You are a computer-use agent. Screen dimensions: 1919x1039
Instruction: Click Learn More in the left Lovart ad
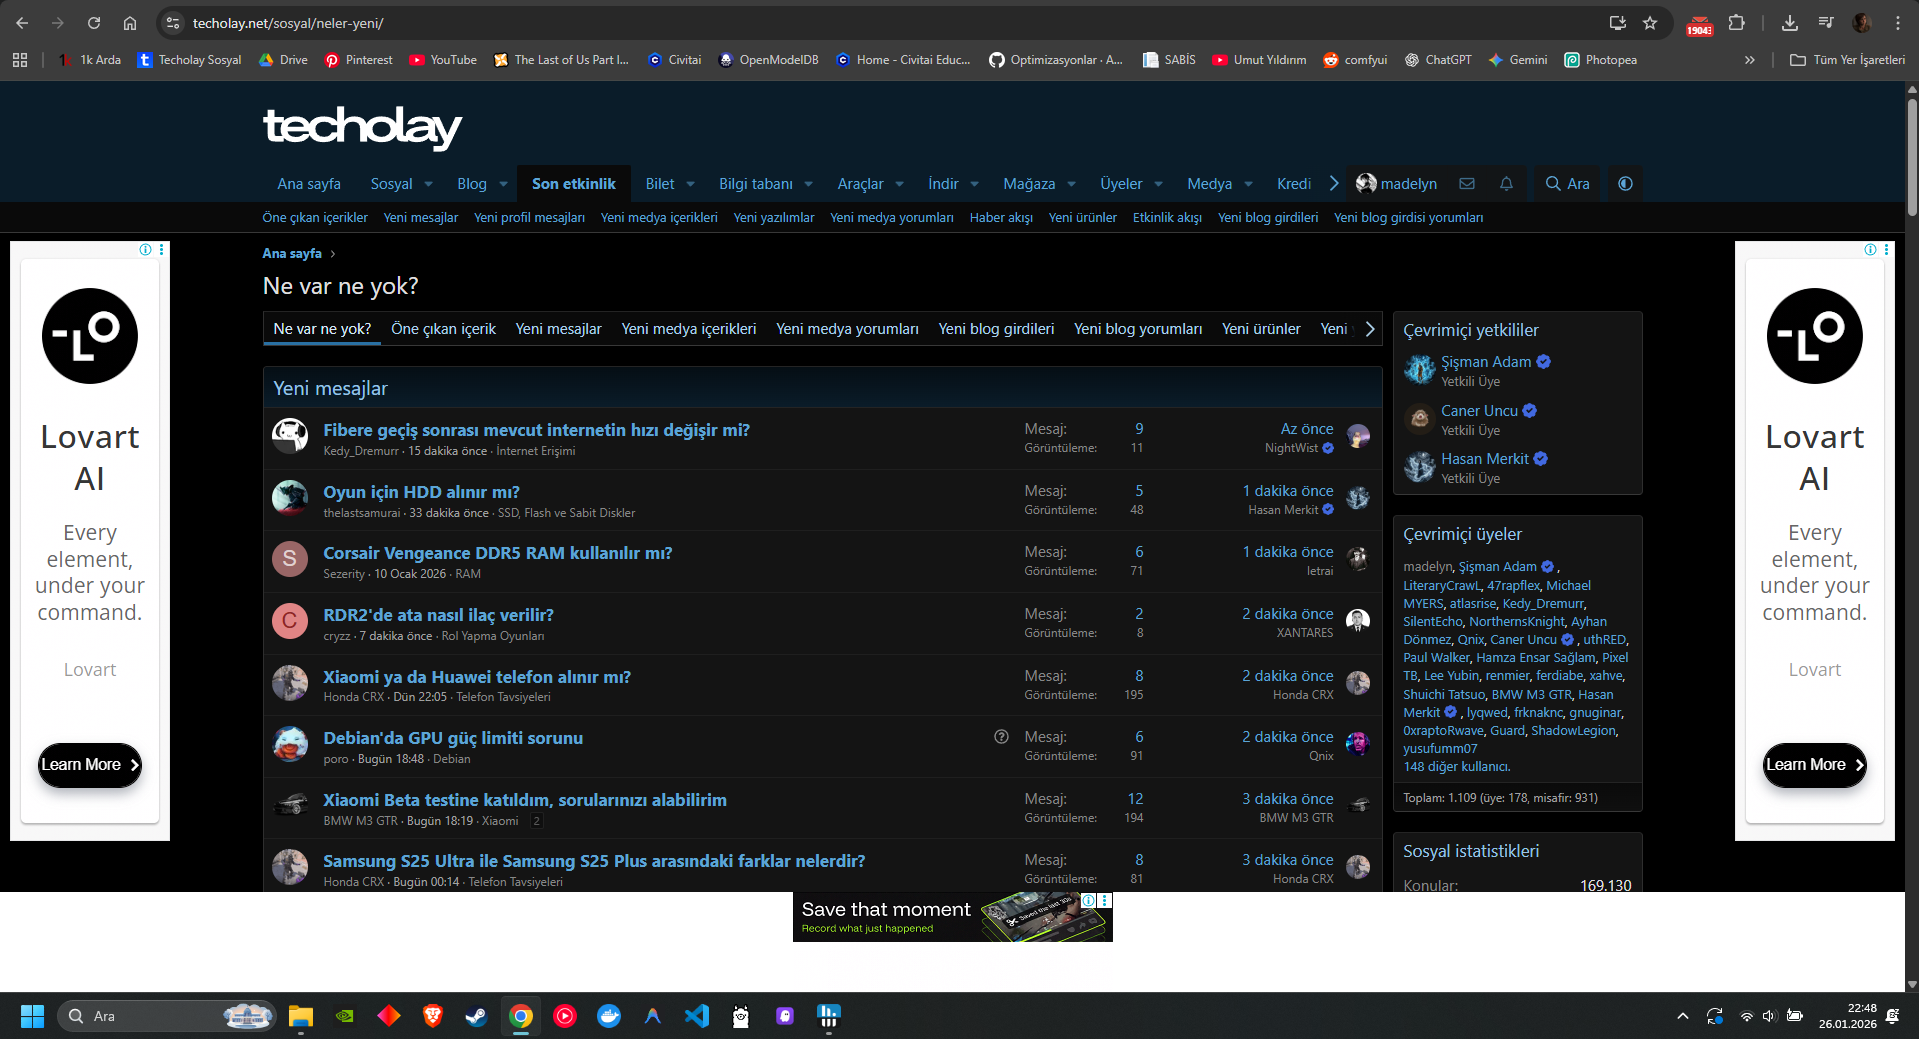[x=90, y=765]
